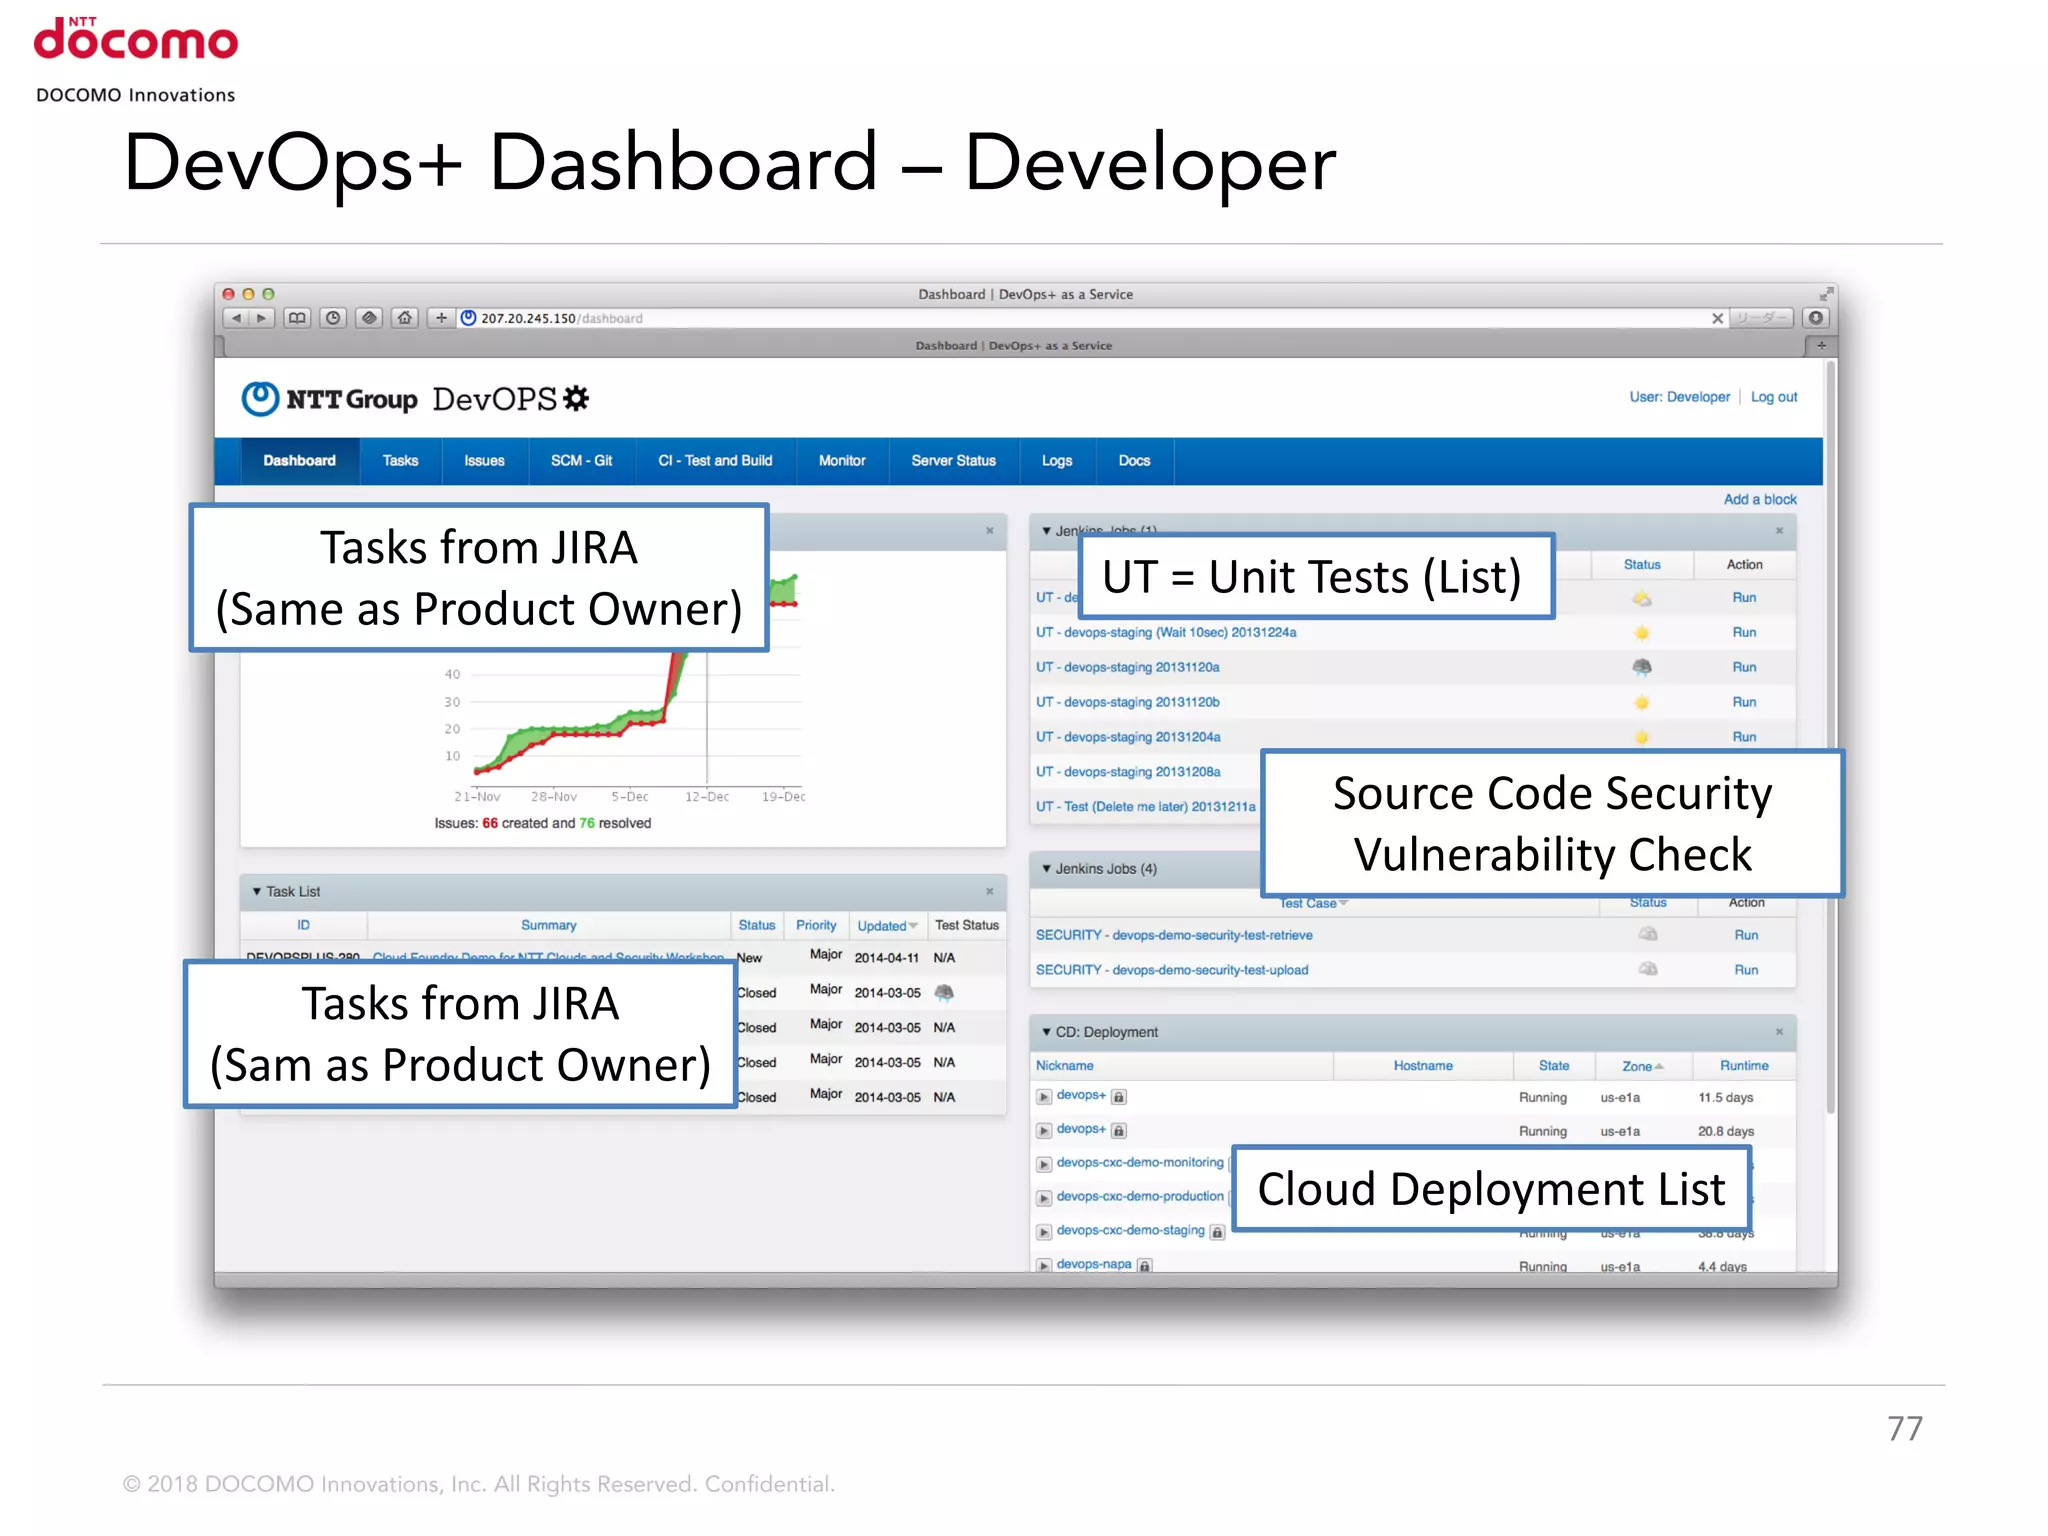Sort Task List by Updated column
Screen dimensions: 2048x1536
pyautogui.click(x=887, y=926)
